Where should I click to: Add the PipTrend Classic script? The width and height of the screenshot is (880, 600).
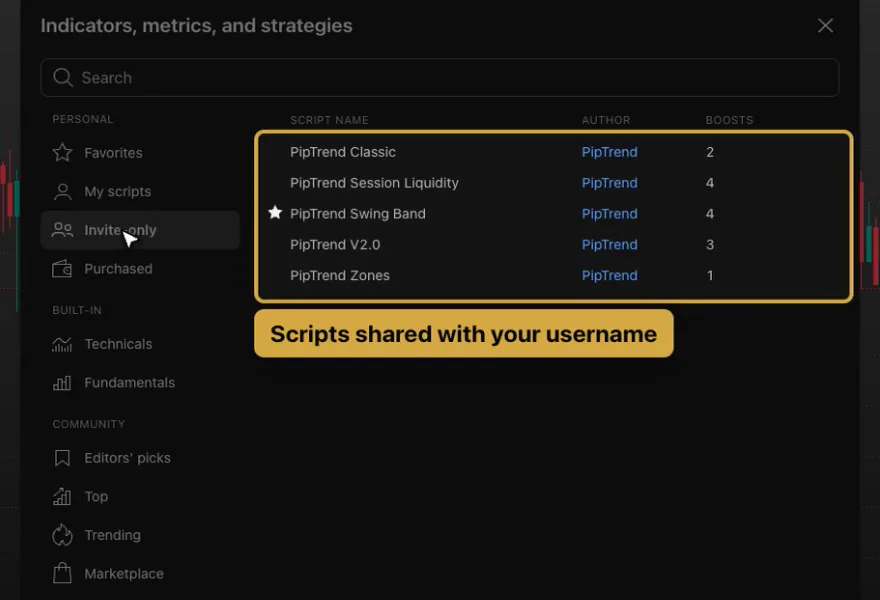tap(553, 152)
